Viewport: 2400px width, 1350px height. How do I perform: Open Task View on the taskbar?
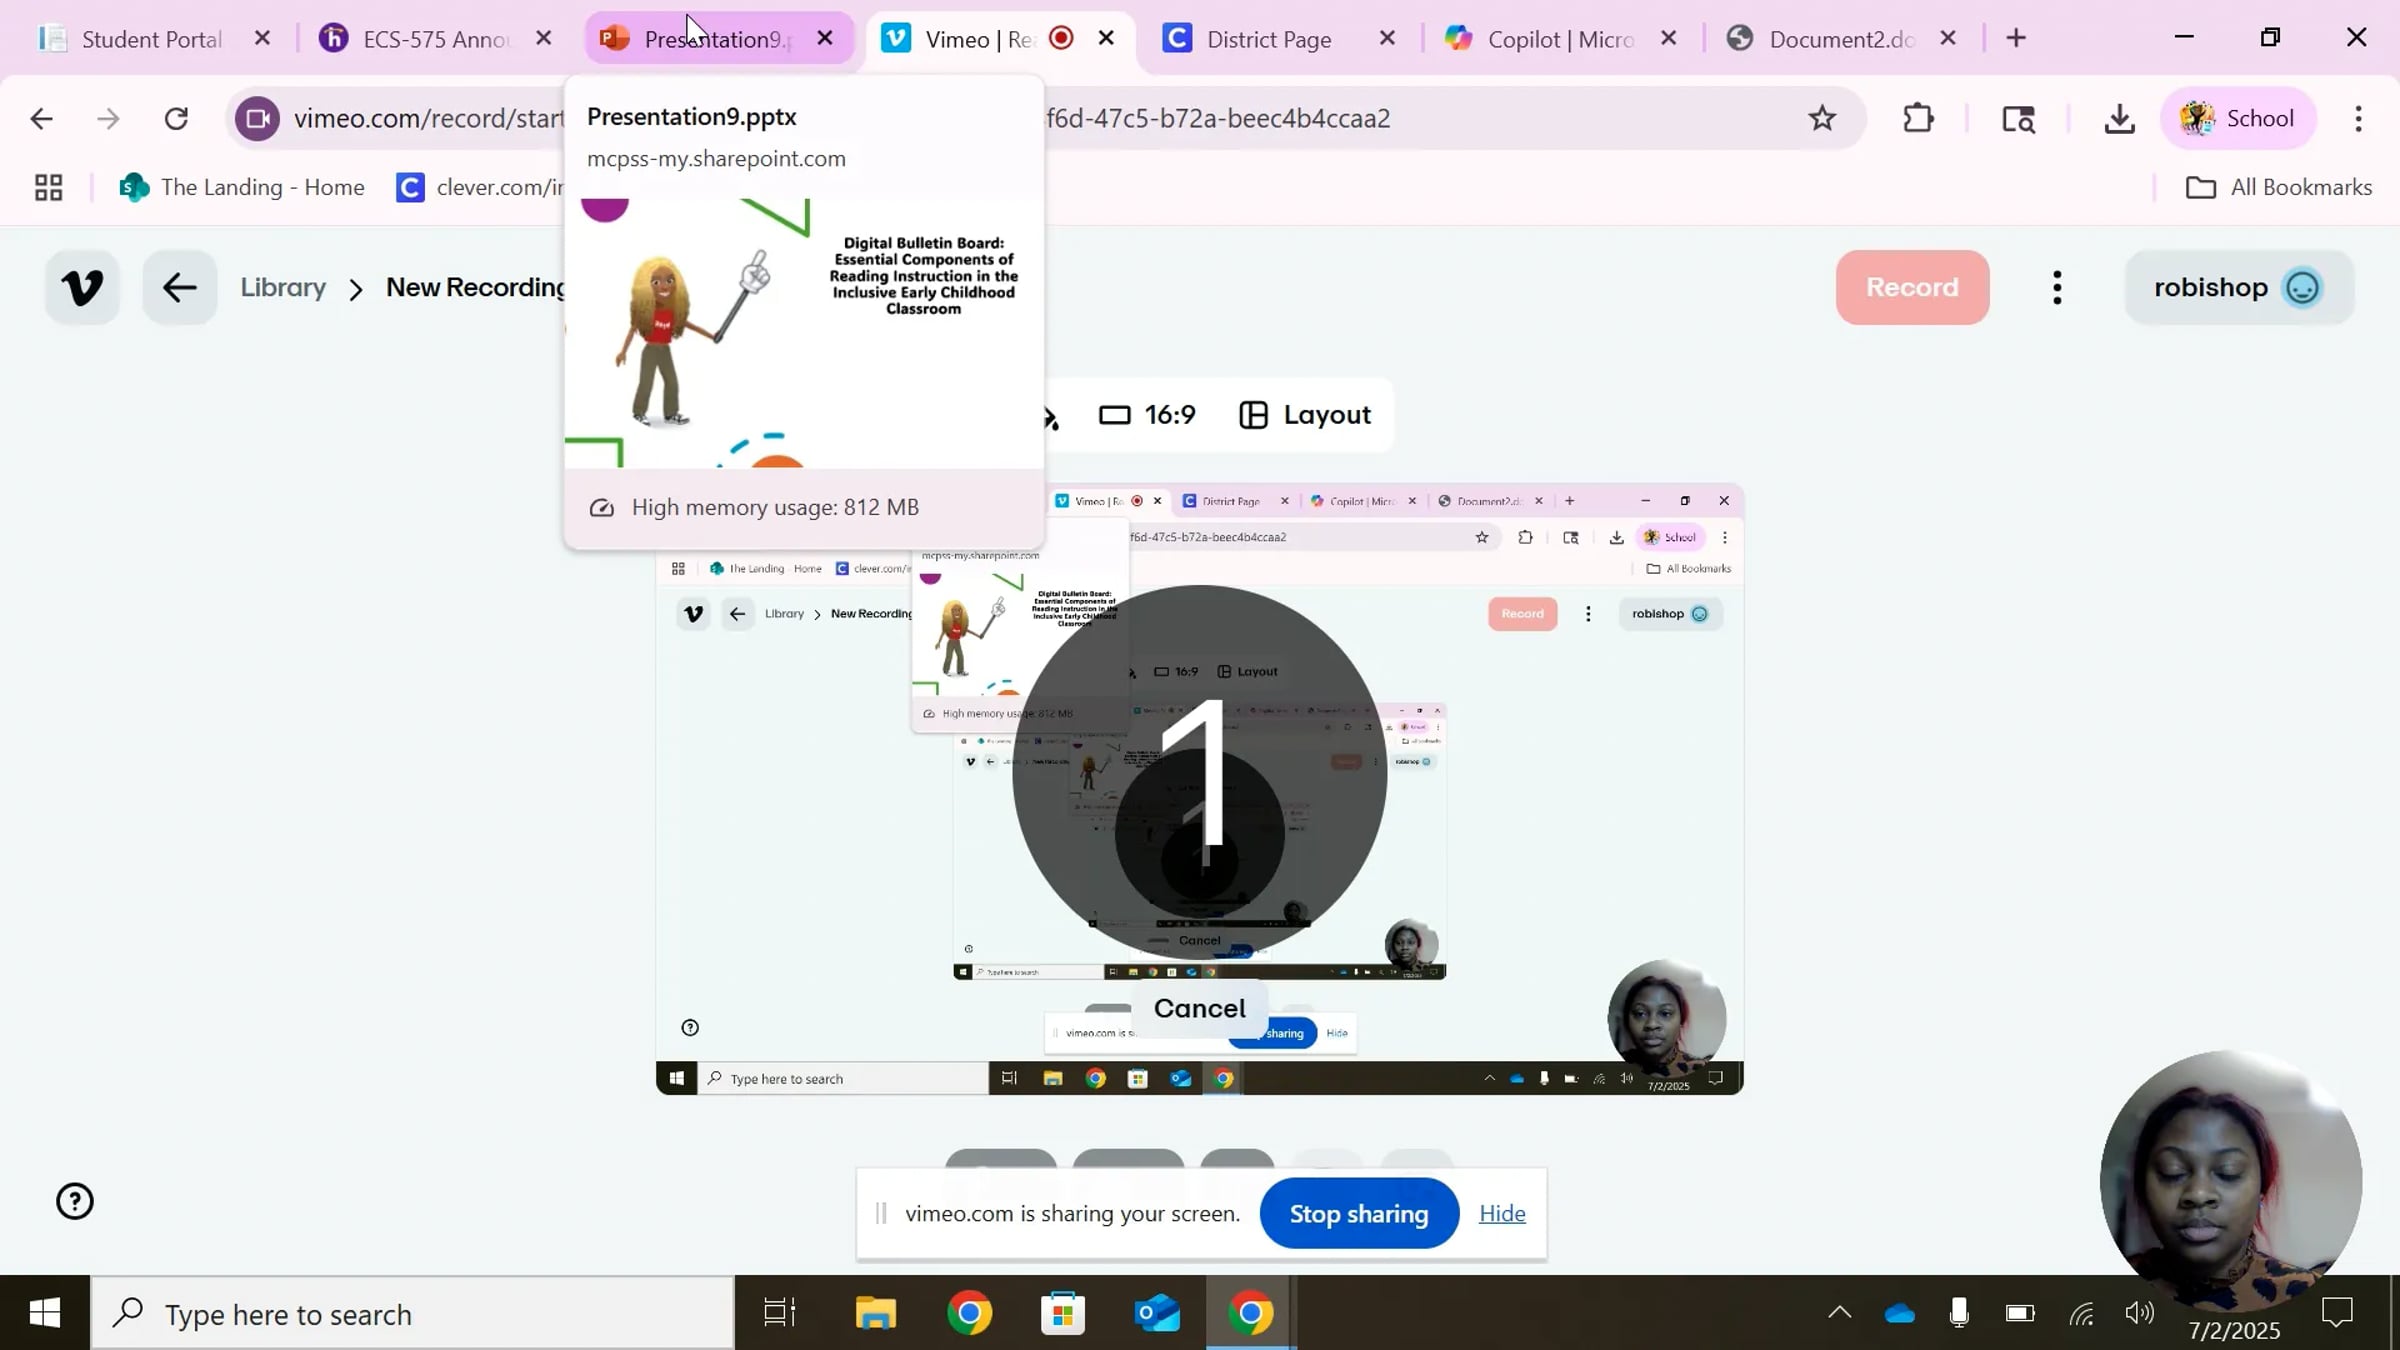tap(778, 1313)
